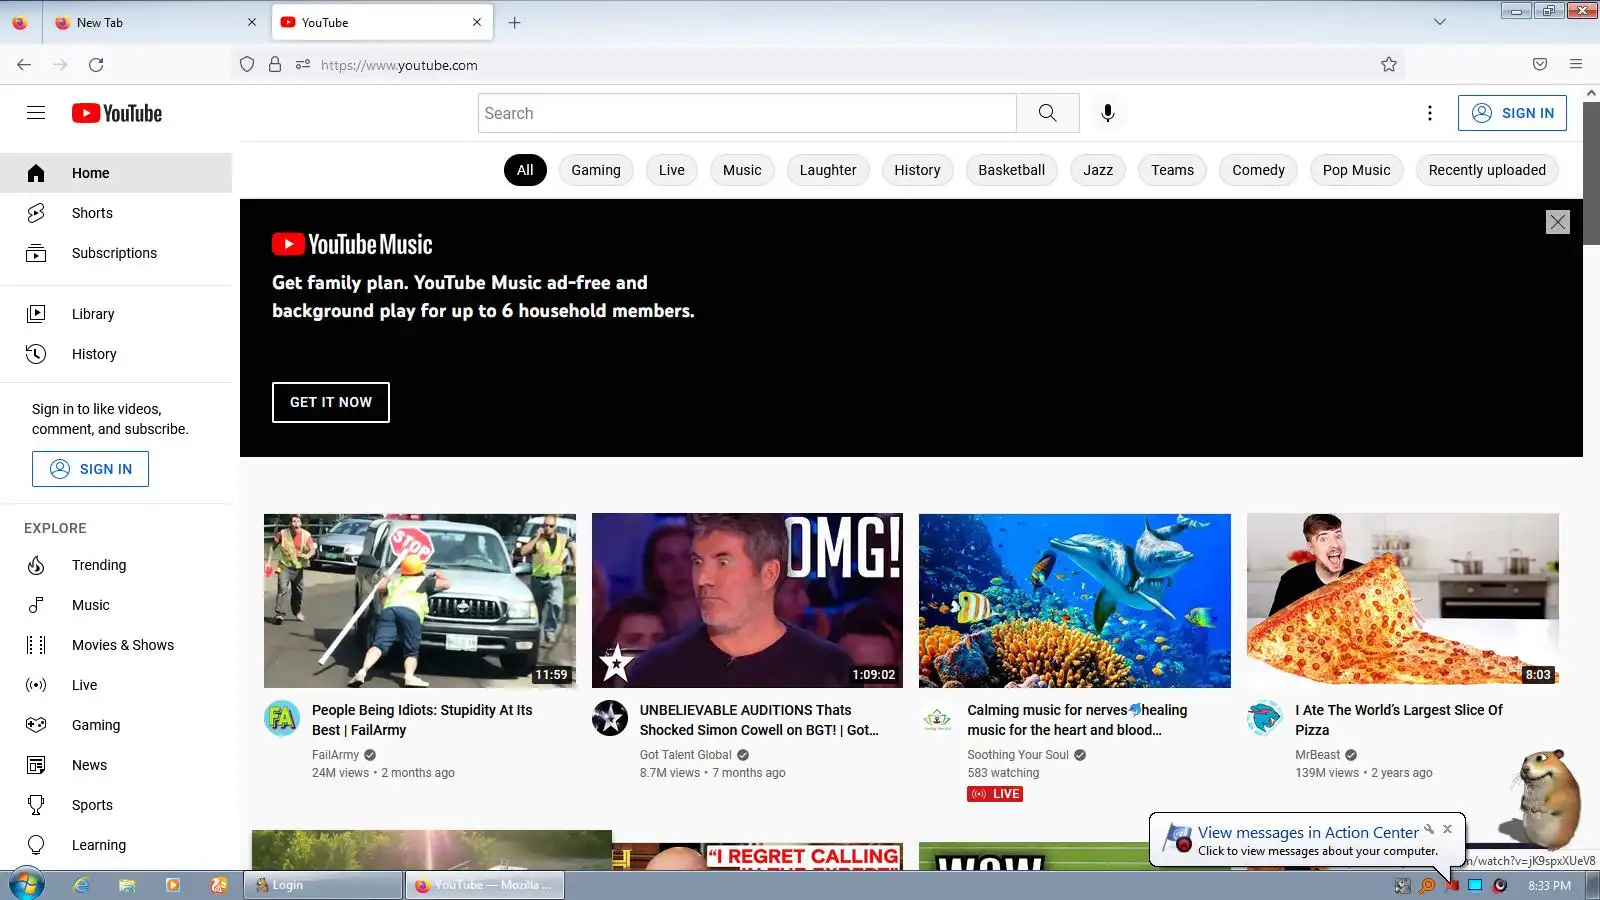Screen dimensions: 1600x900
Task: Open the Save to Pocket icon
Action: [1540, 65]
